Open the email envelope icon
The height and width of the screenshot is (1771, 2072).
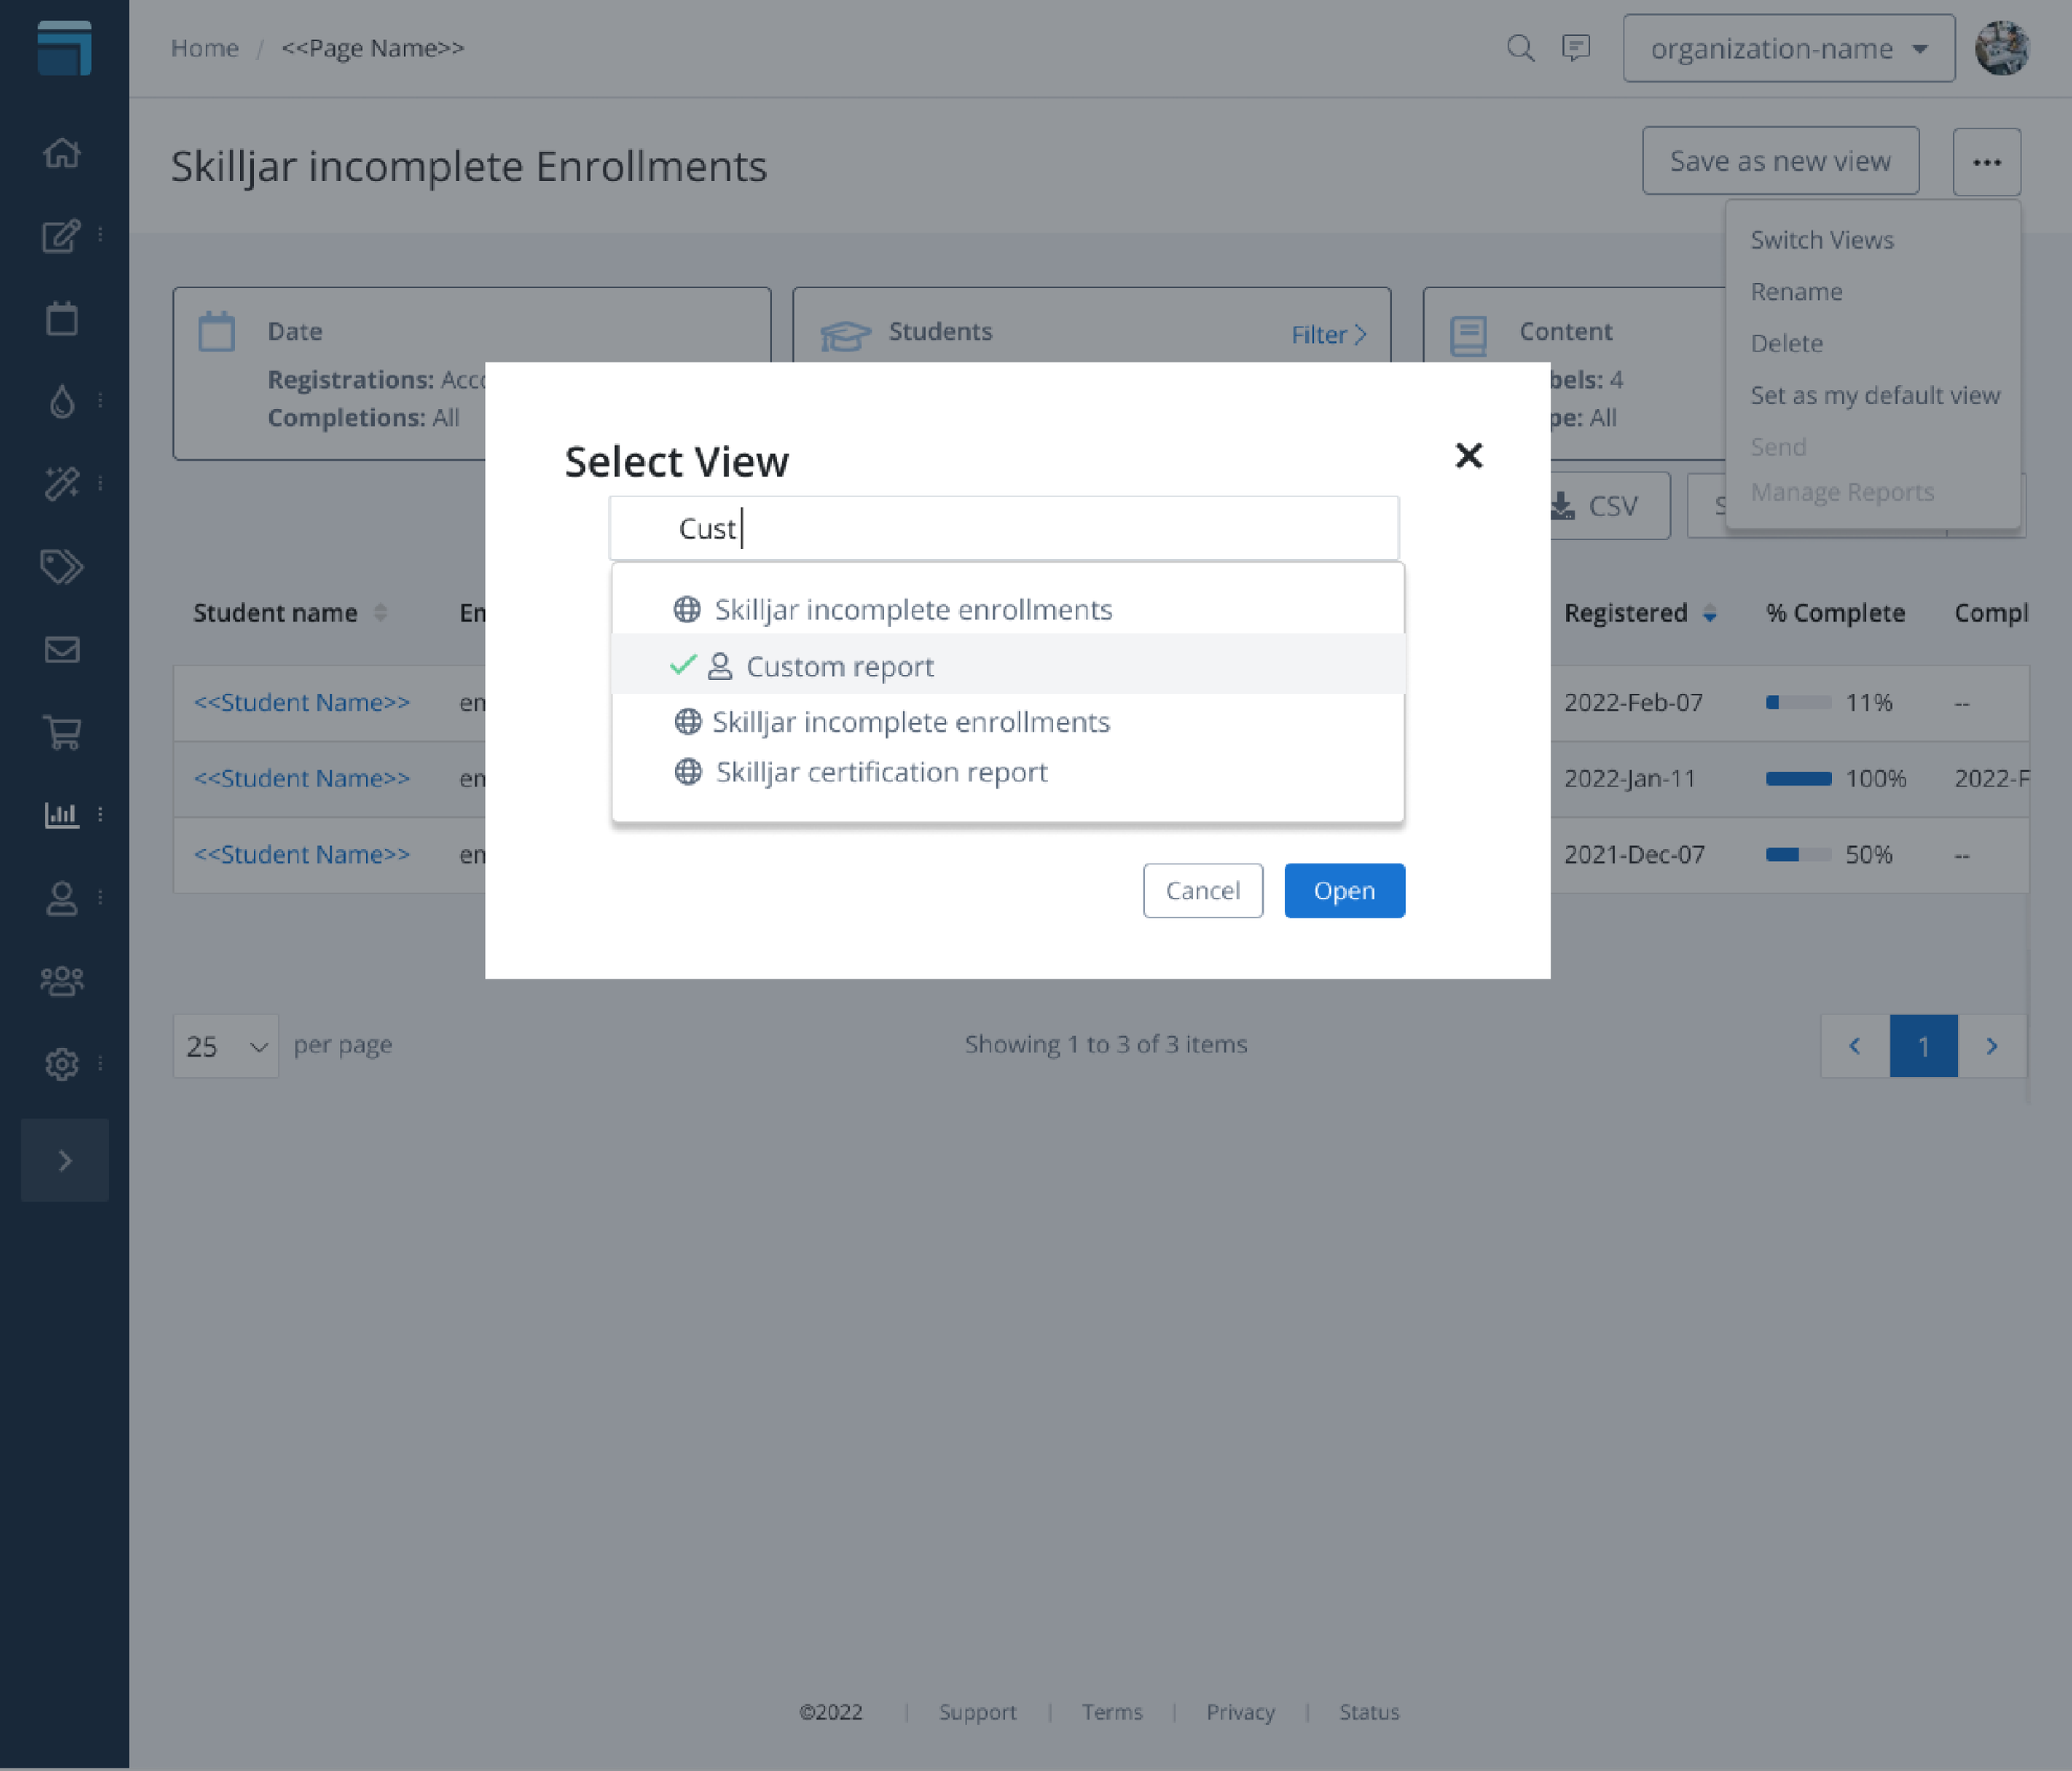click(63, 650)
